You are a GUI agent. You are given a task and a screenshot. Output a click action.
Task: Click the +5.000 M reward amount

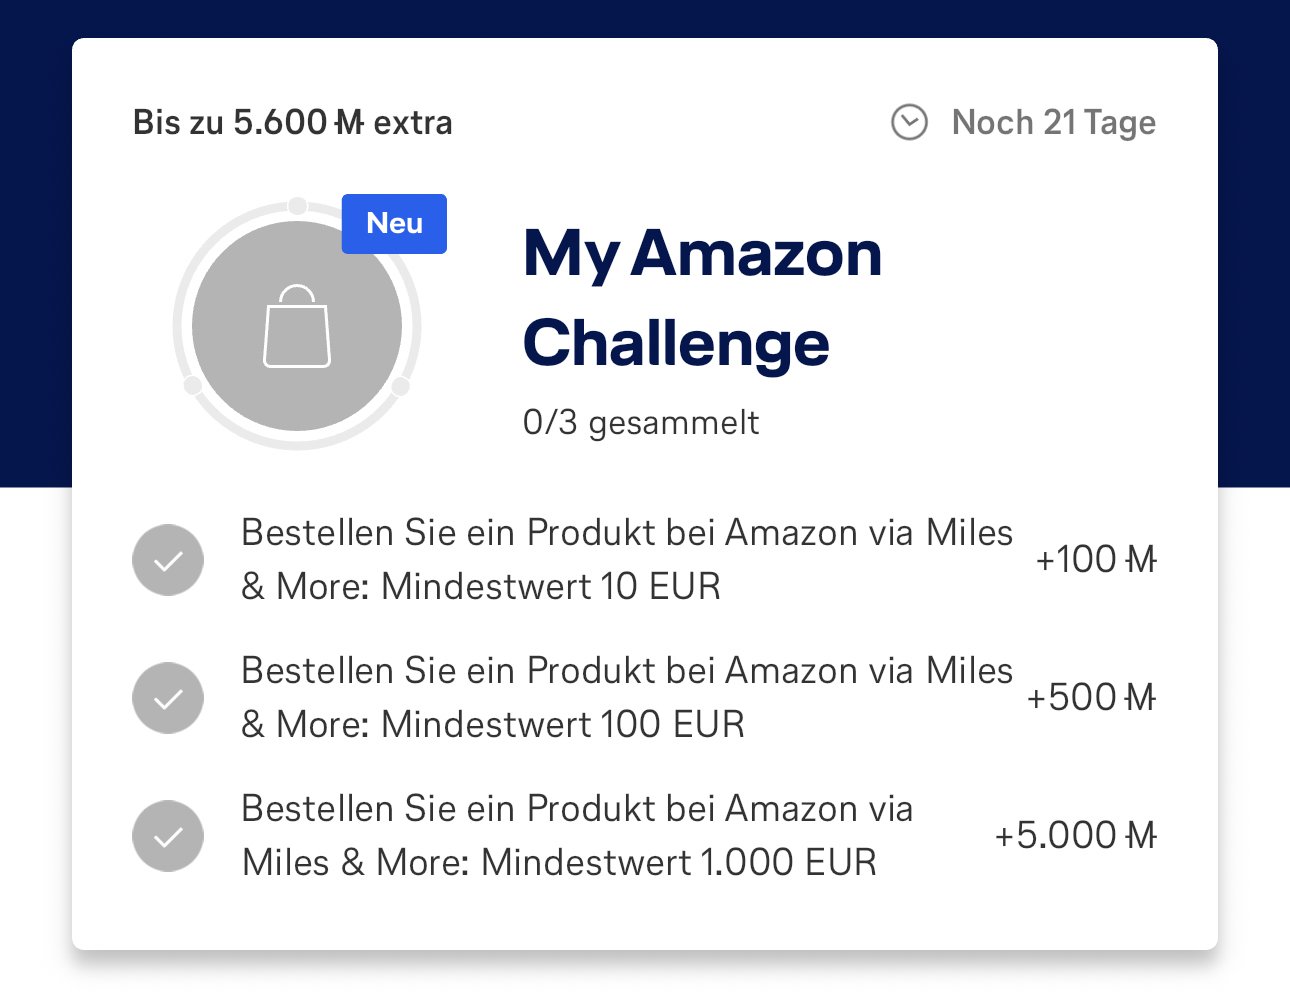[1075, 836]
